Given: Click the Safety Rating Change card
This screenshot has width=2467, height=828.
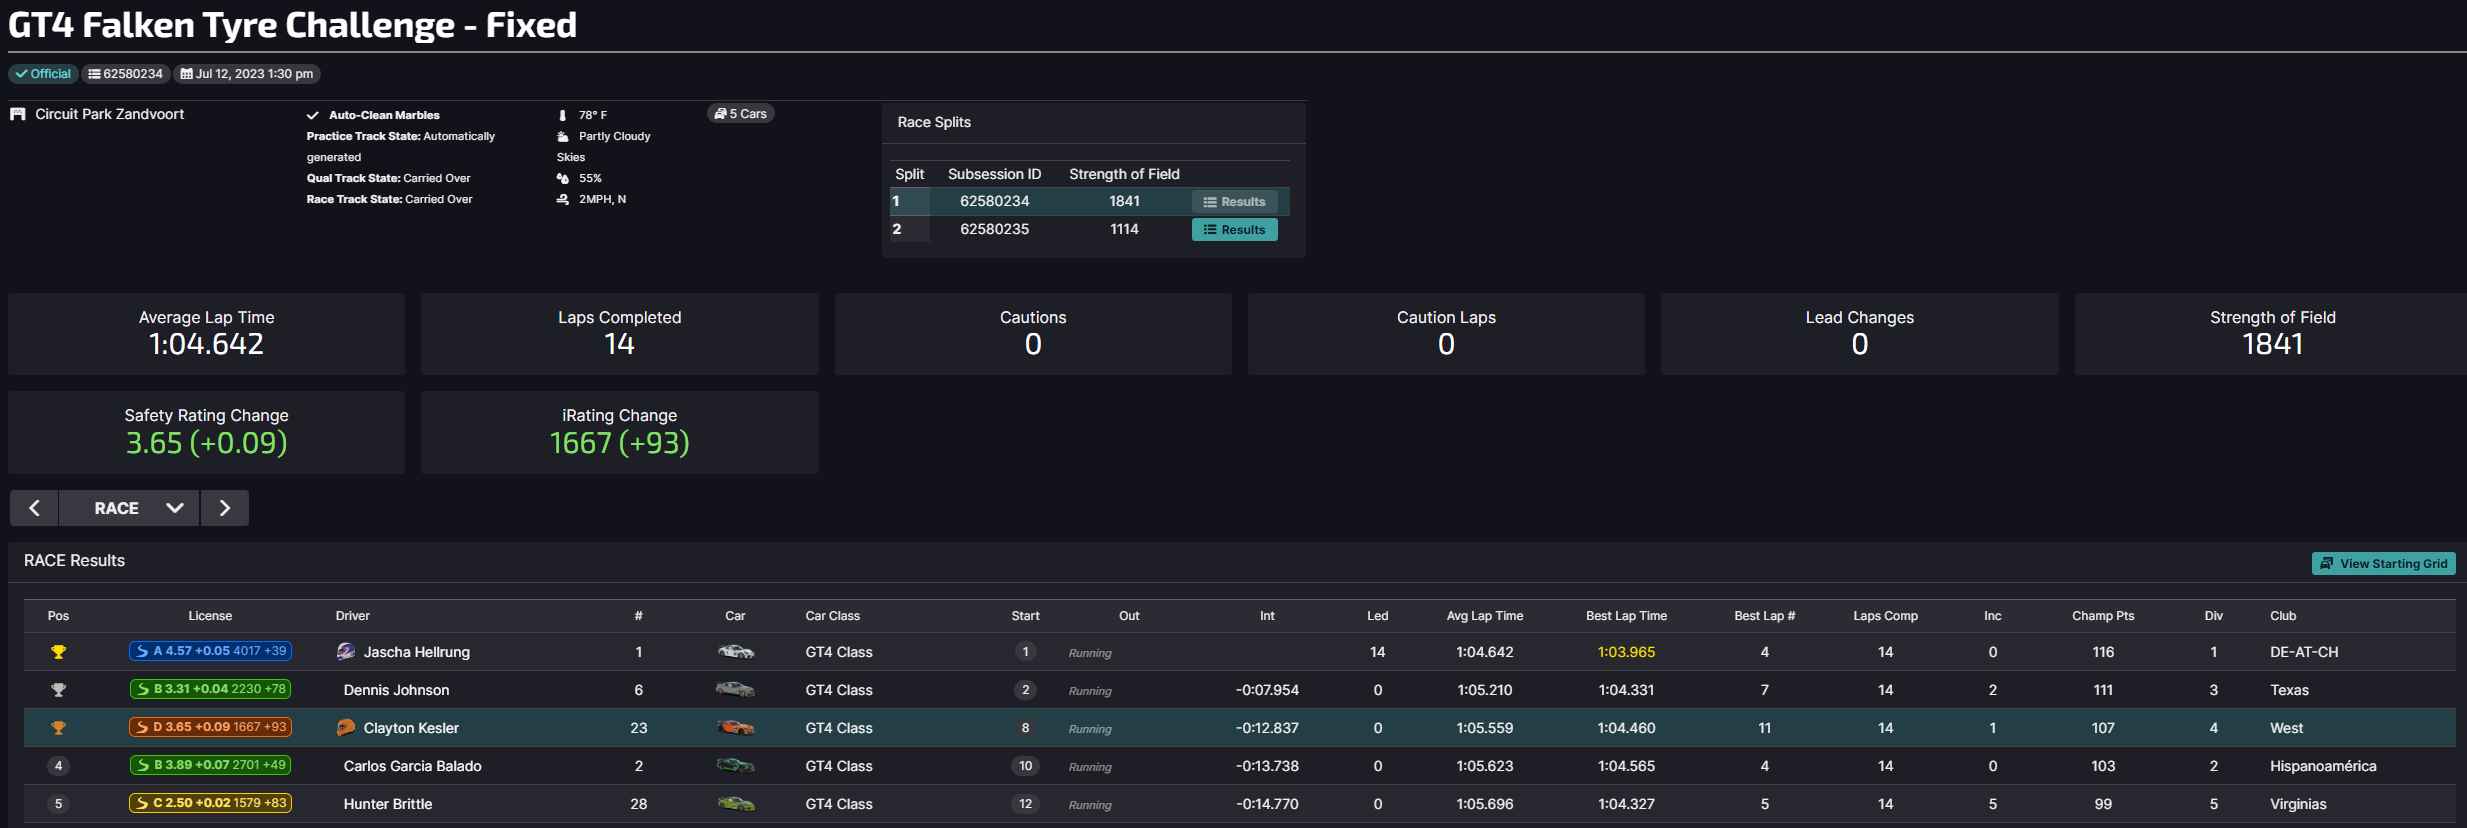Looking at the screenshot, I should 206,432.
